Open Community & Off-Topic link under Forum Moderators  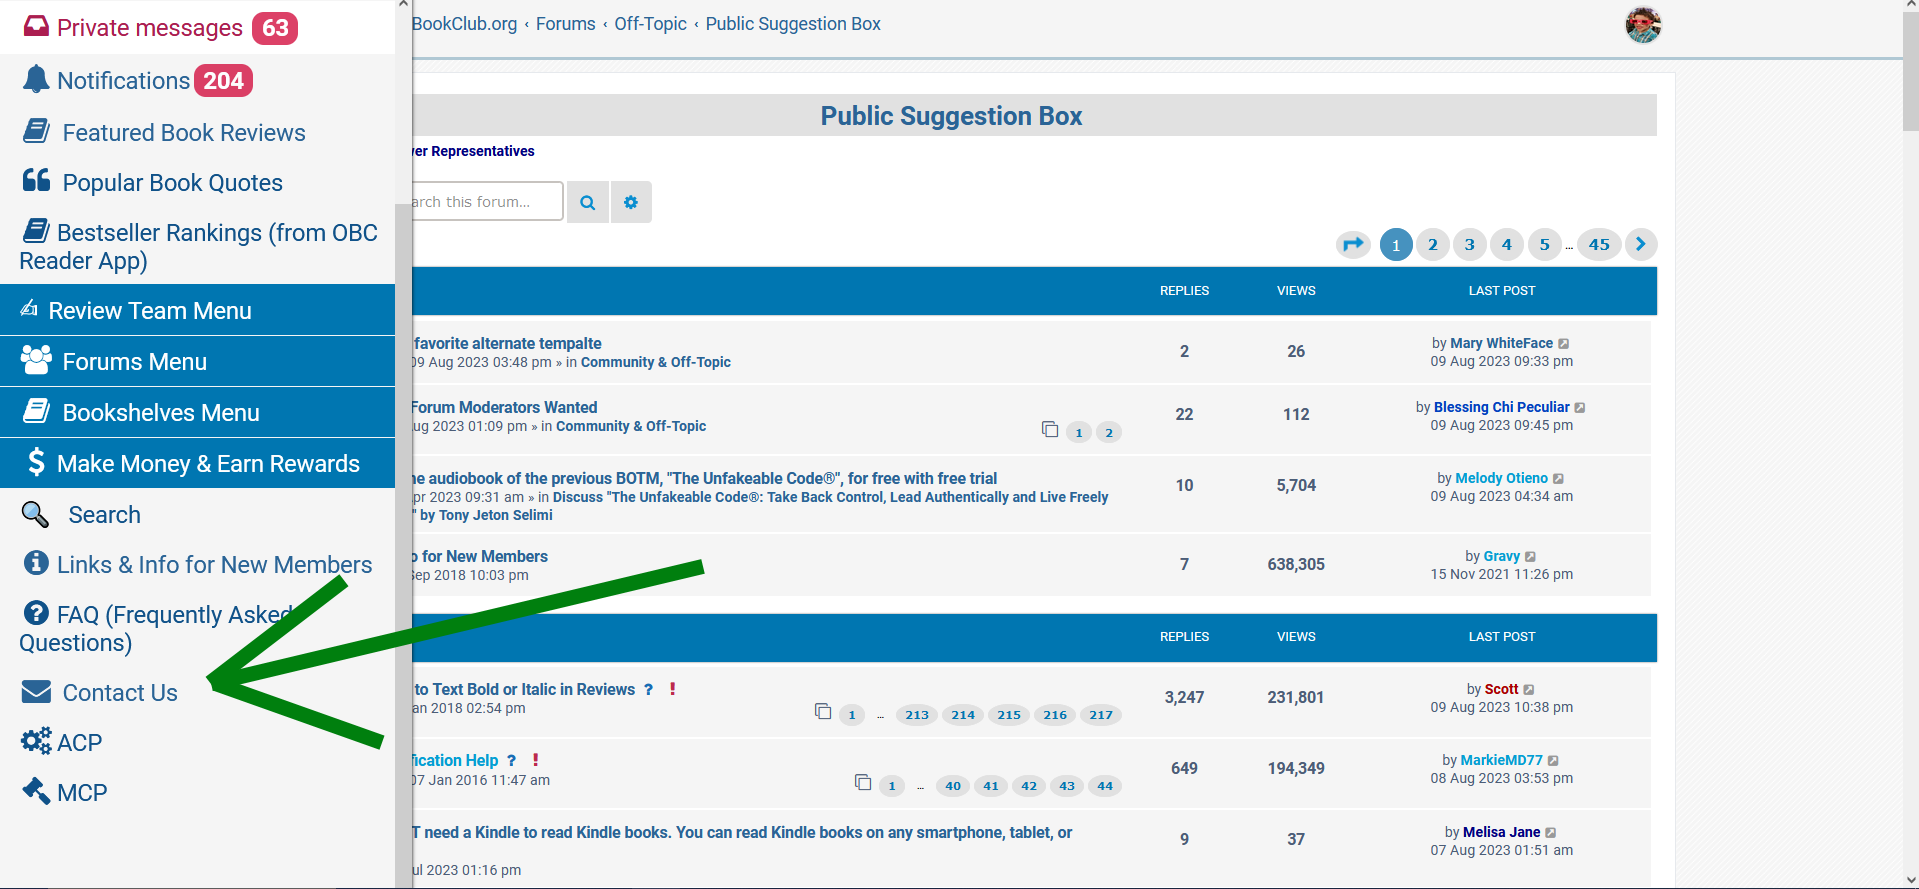[x=631, y=426]
